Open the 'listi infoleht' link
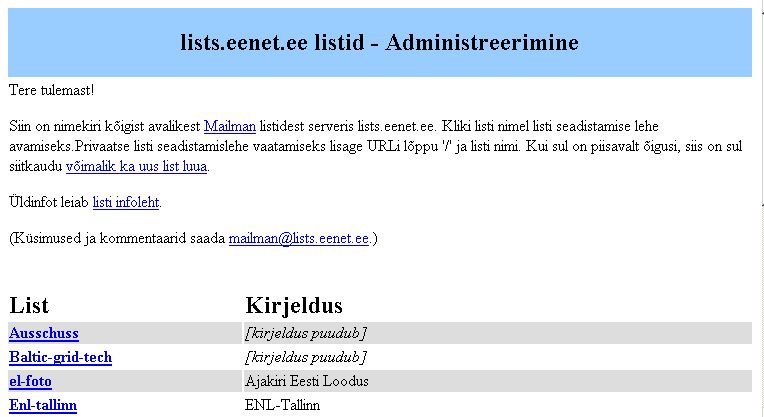The height and width of the screenshot is (417, 764). tap(126, 202)
